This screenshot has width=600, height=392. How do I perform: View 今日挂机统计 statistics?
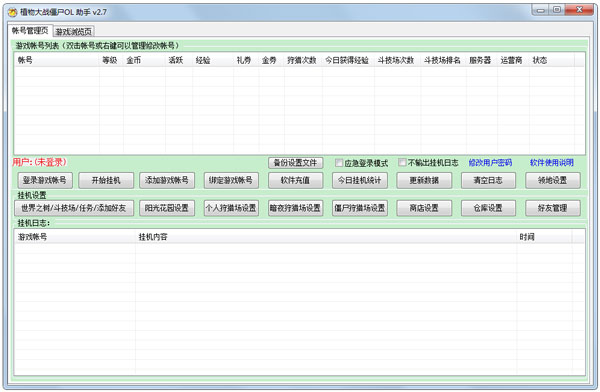point(360,180)
